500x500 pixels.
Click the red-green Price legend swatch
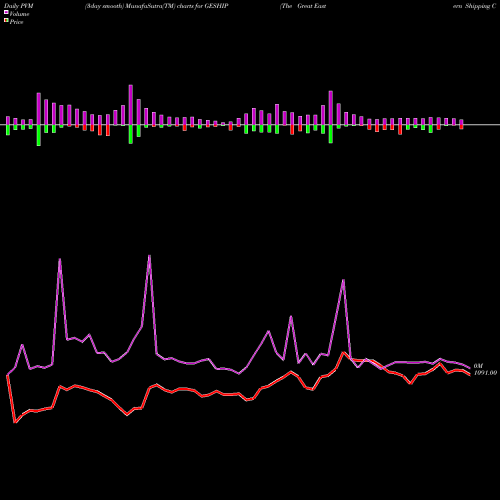tap(6, 21)
